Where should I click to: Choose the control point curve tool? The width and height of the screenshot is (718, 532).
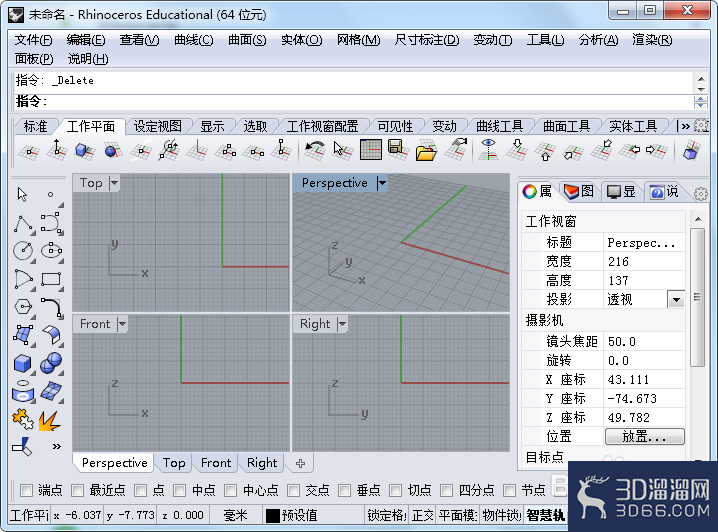[51, 223]
